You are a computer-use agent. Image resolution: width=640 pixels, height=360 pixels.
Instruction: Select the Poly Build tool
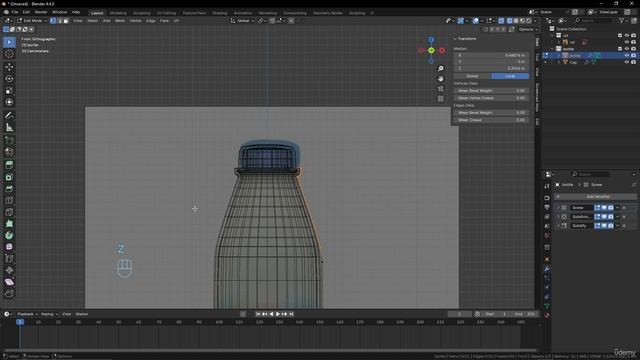[9, 224]
